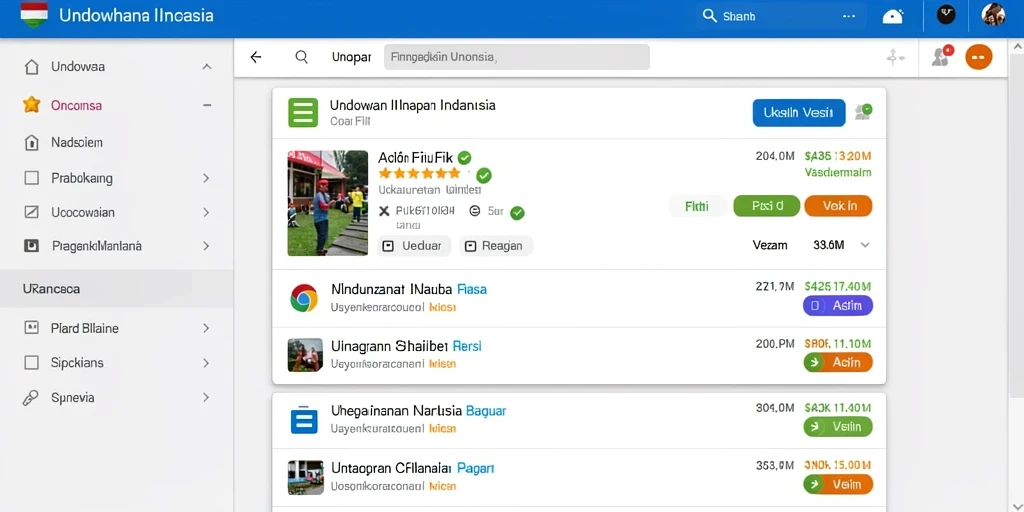This screenshot has width=1024, height=512.
Task: Click the green Ptsi d button
Action: click(767, 206)
